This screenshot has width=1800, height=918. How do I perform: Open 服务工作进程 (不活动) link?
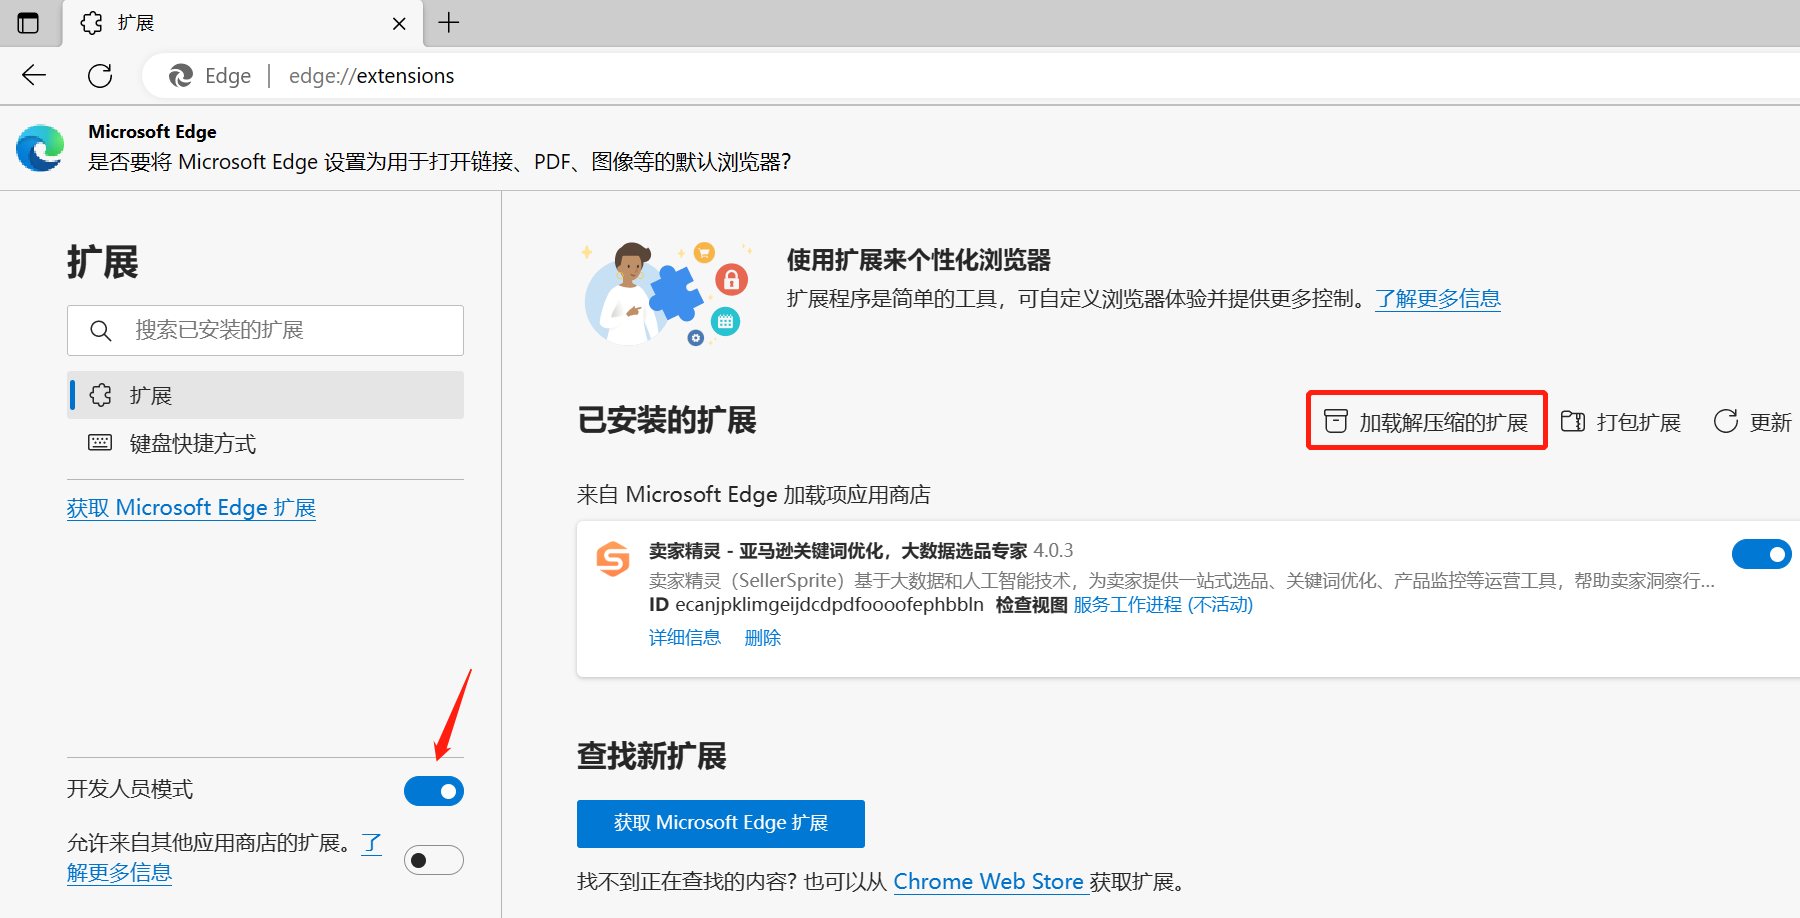1163,605
